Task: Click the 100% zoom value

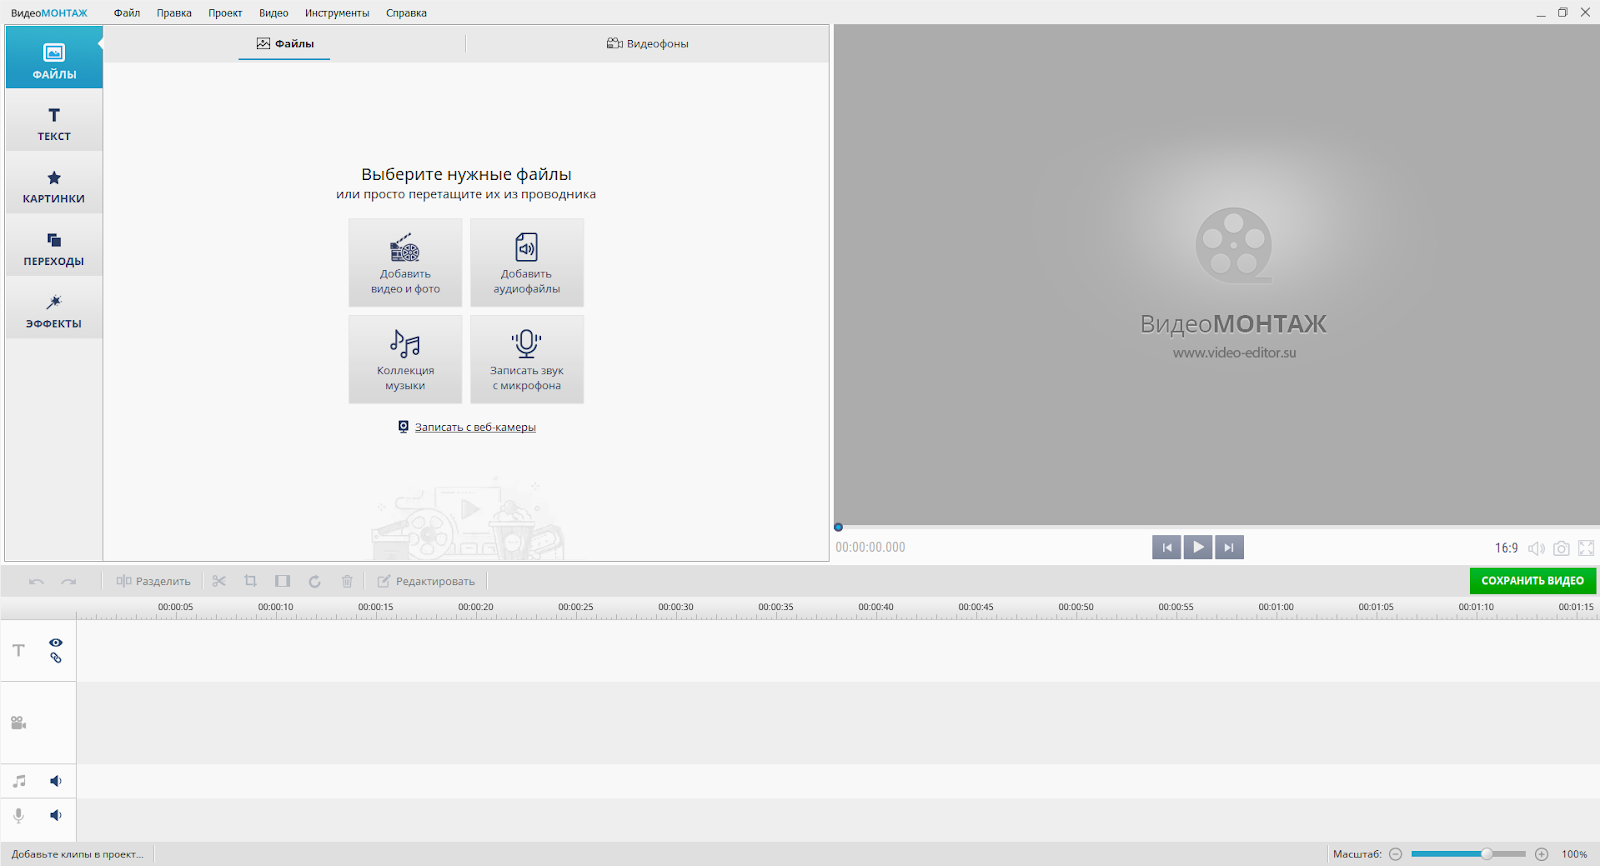Action: click(1574, 854)
